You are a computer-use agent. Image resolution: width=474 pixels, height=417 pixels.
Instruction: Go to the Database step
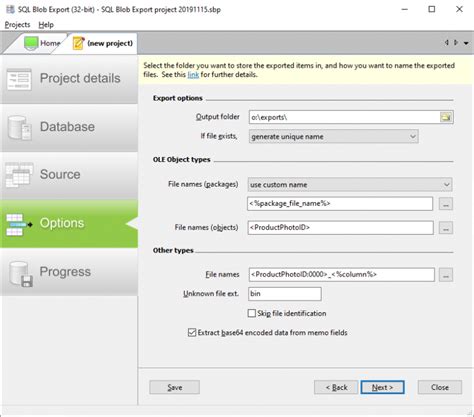[x=69, y=128]
